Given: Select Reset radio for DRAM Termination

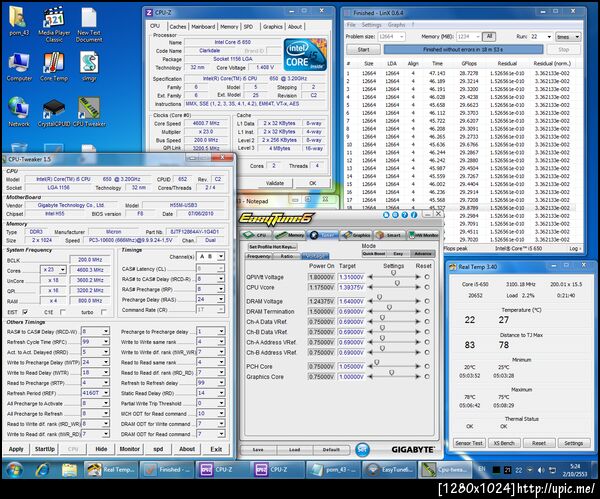Looking at the screenshot, I should pos(427,311).
